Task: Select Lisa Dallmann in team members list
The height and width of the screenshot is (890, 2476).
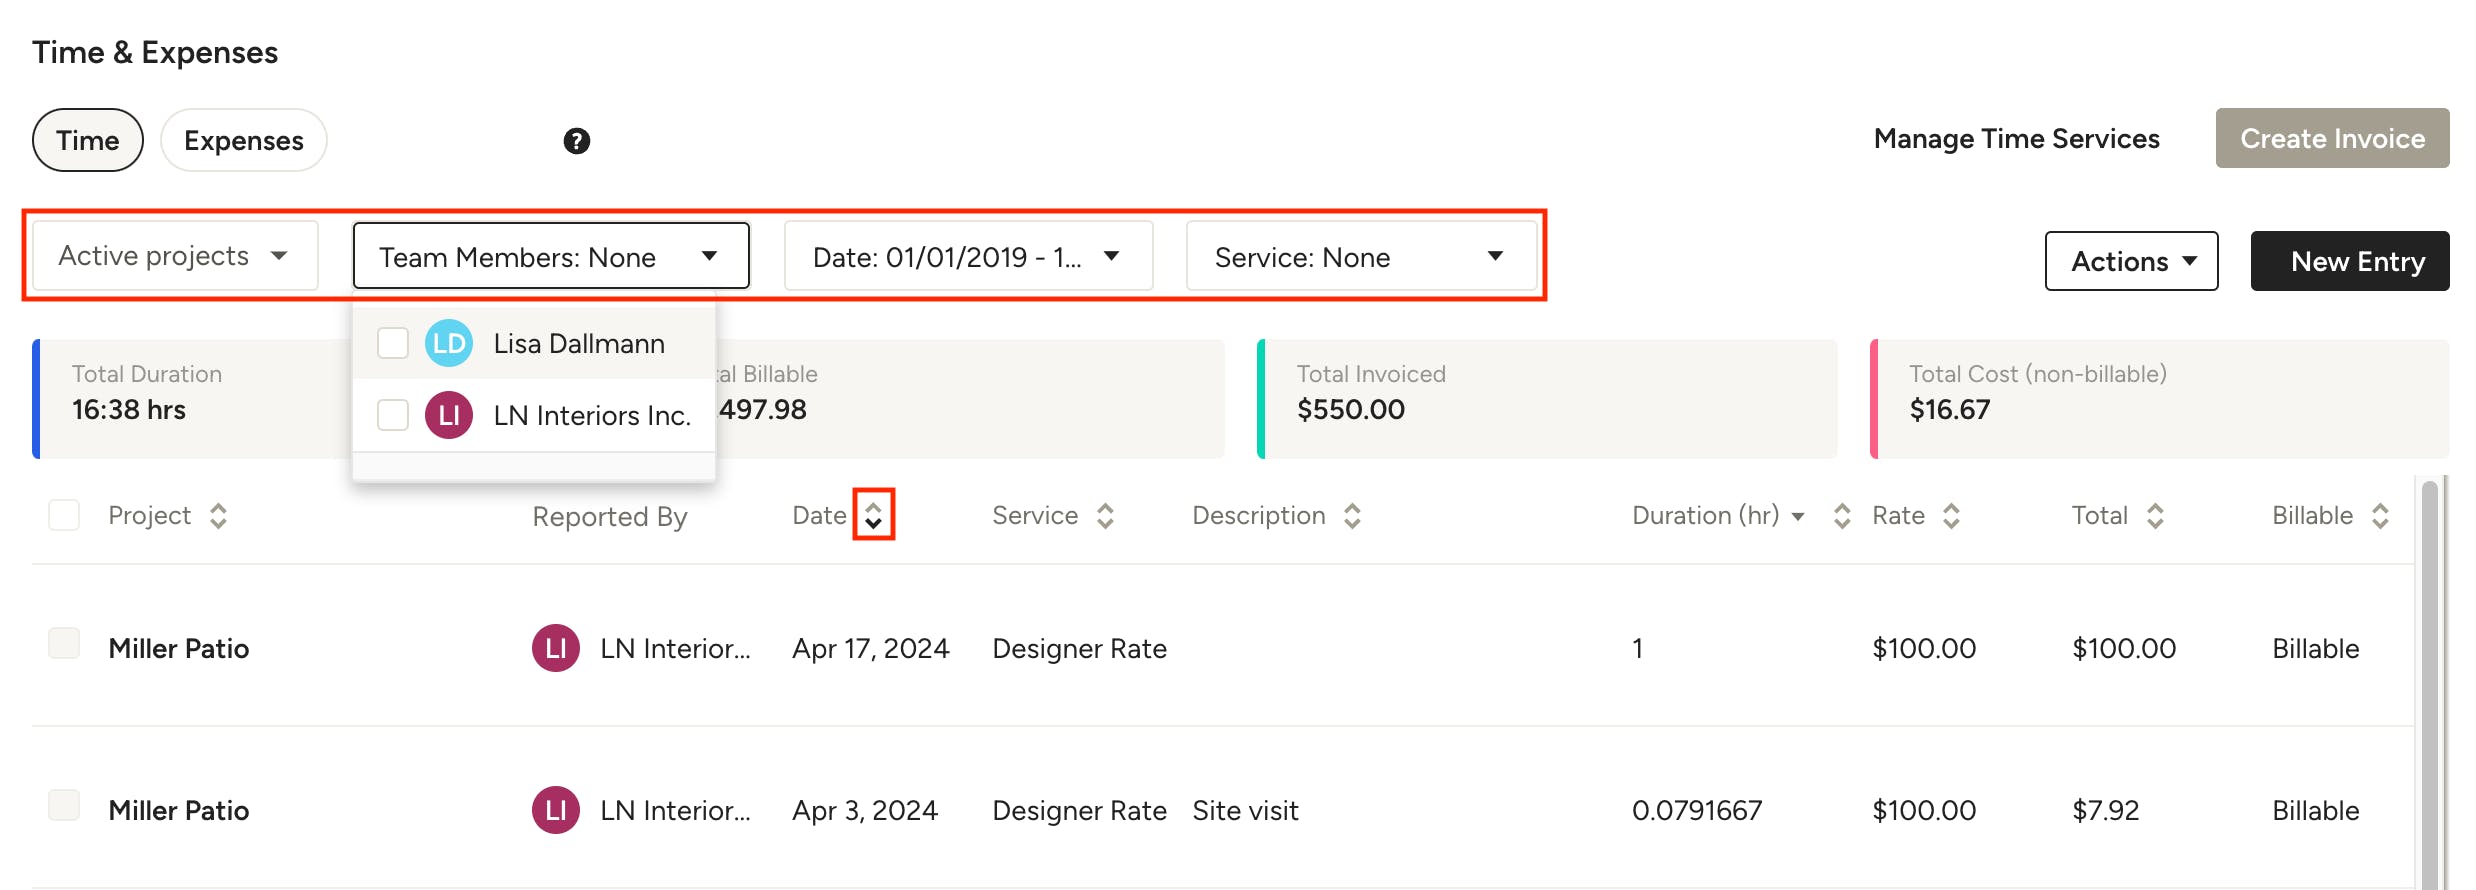Action: (534, 343)
